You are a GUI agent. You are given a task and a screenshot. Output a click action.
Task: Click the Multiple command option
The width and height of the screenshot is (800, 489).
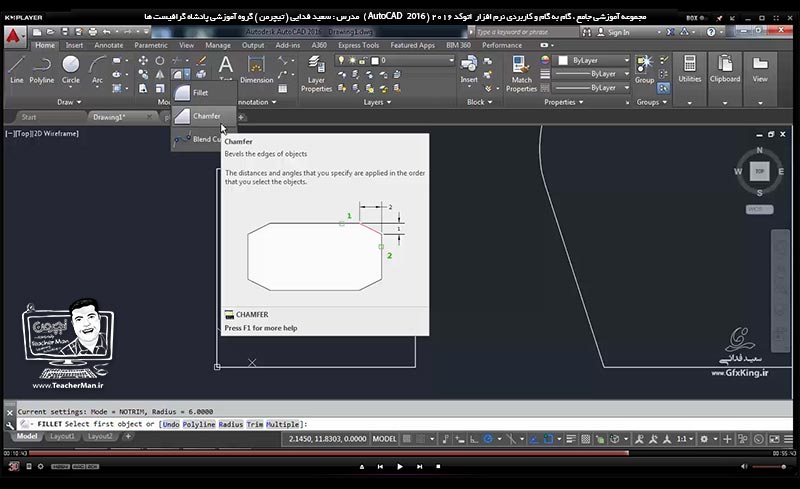tap(282, 424)
